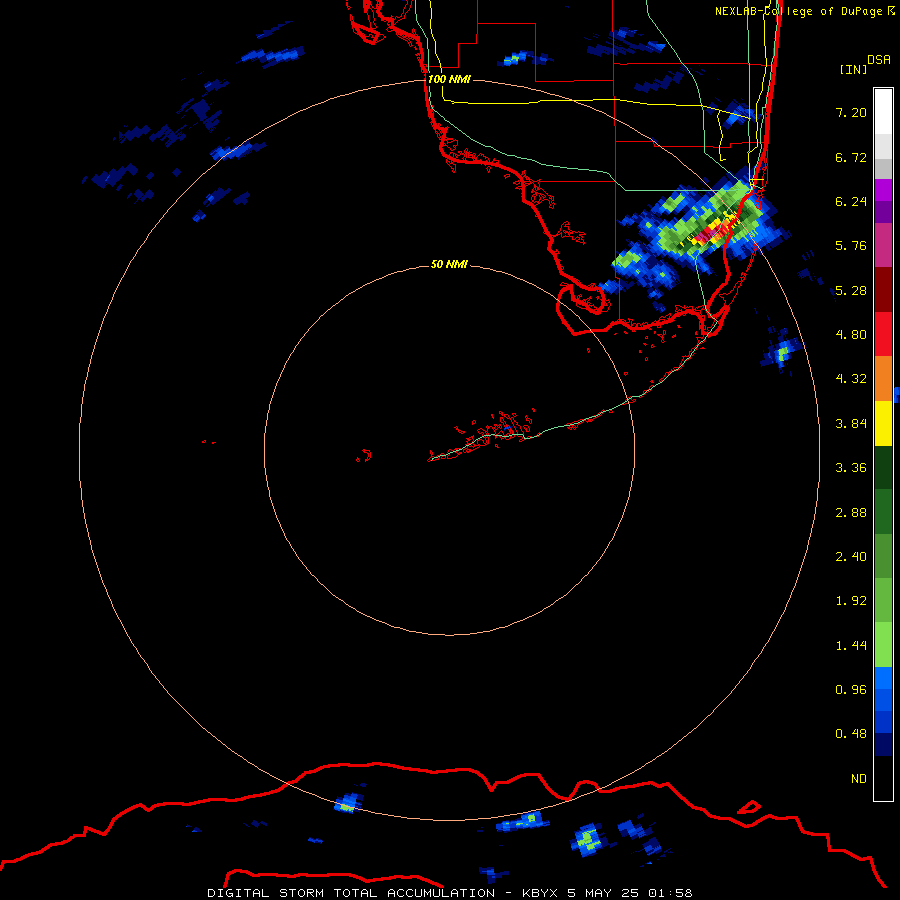Image resolution: width=900 pixels, height=900 pixels.
Task: Click the 2.40 legend value
Action: (851, 557)
